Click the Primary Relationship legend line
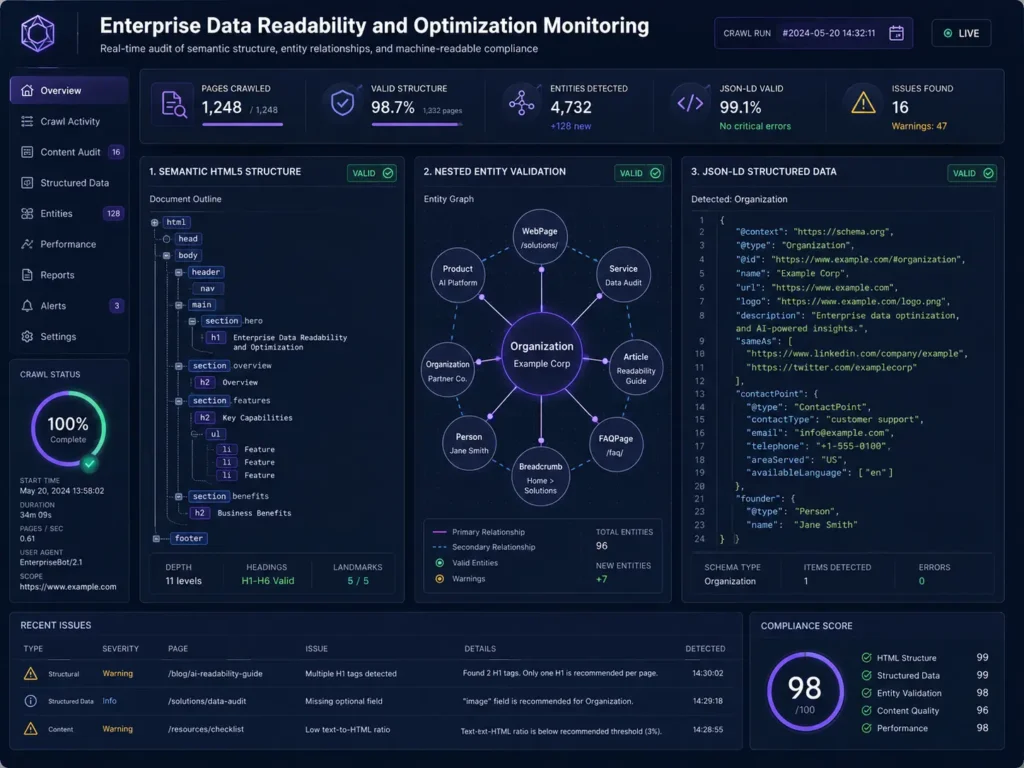Image resolution: width=1024 pixels, height=768 pixels. 440,532
